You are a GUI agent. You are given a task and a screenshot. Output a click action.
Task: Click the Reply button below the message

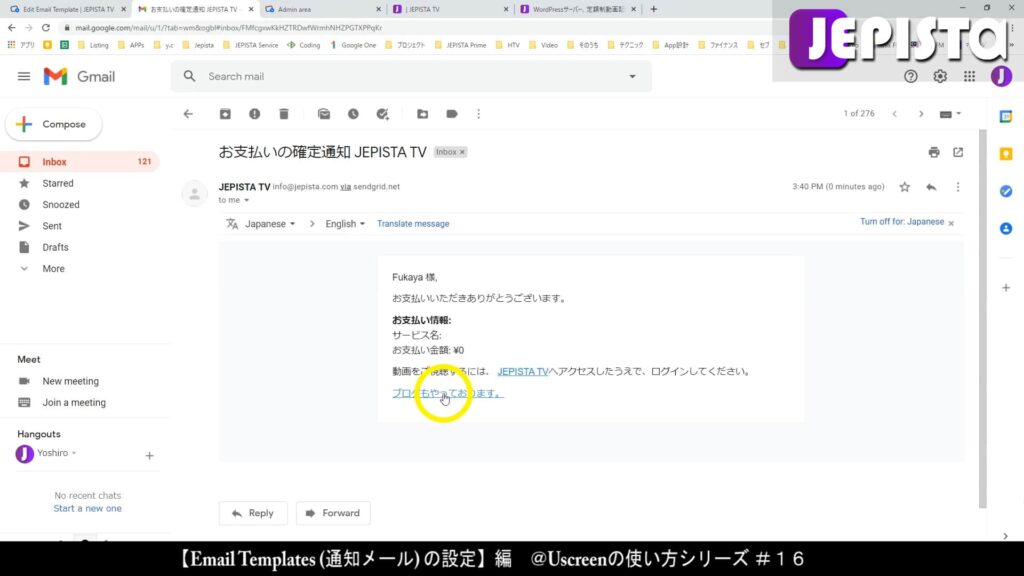tap(253, 513)
